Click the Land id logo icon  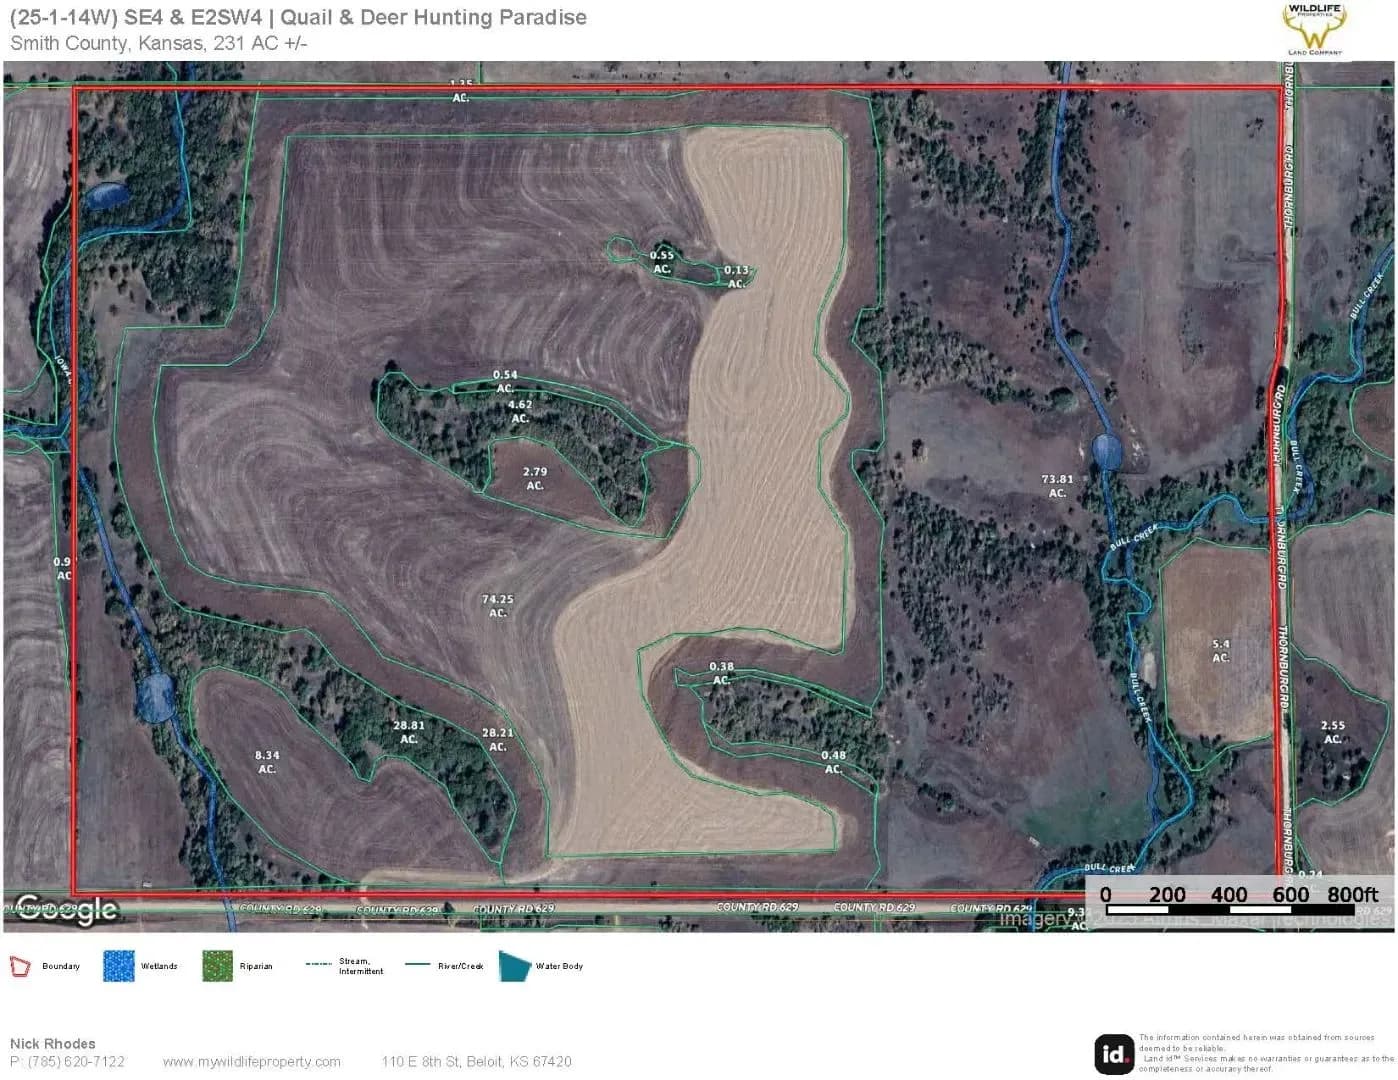click(1114, 1054)
